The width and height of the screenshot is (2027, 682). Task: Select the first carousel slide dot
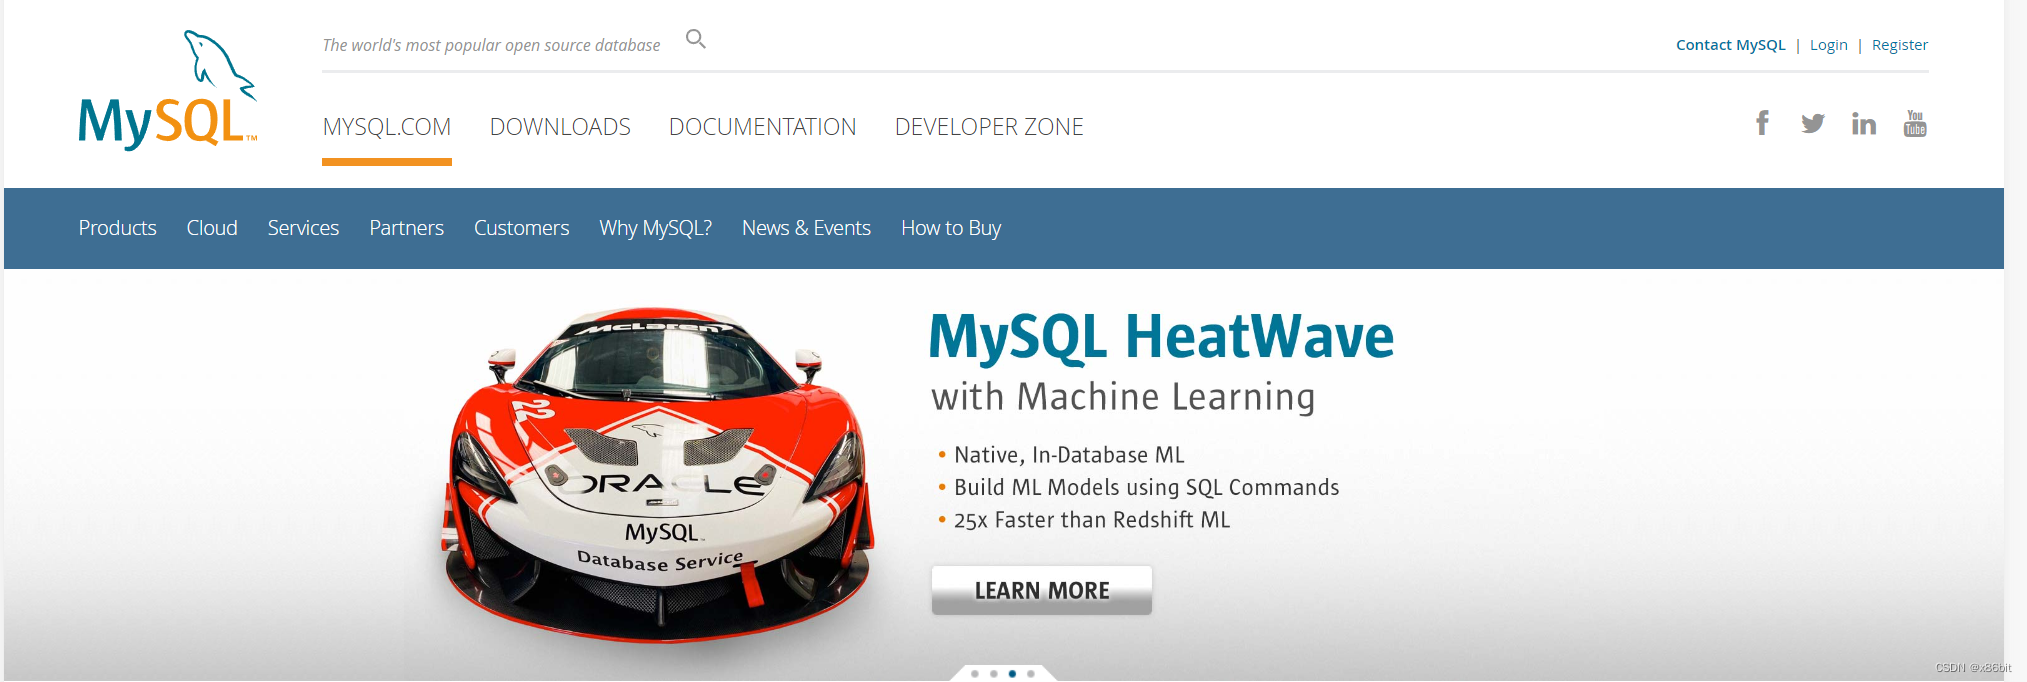point(975,674)
